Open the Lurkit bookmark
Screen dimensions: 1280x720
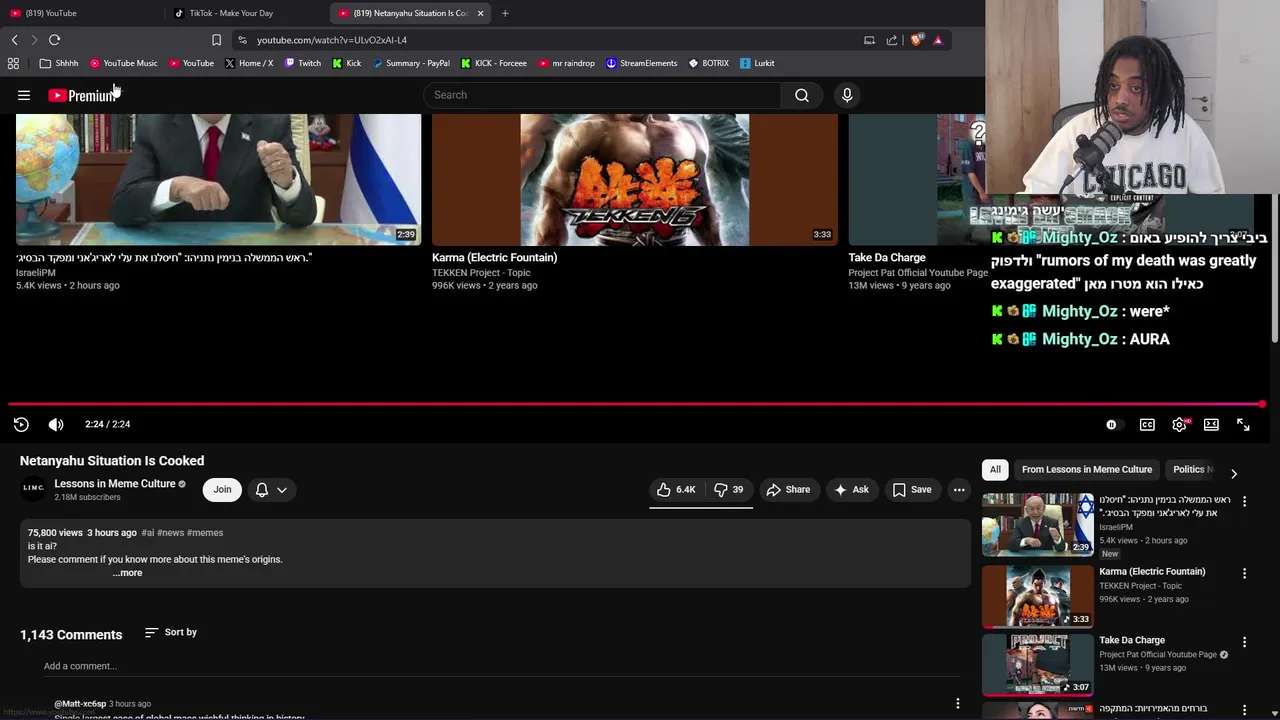[757, 63]
